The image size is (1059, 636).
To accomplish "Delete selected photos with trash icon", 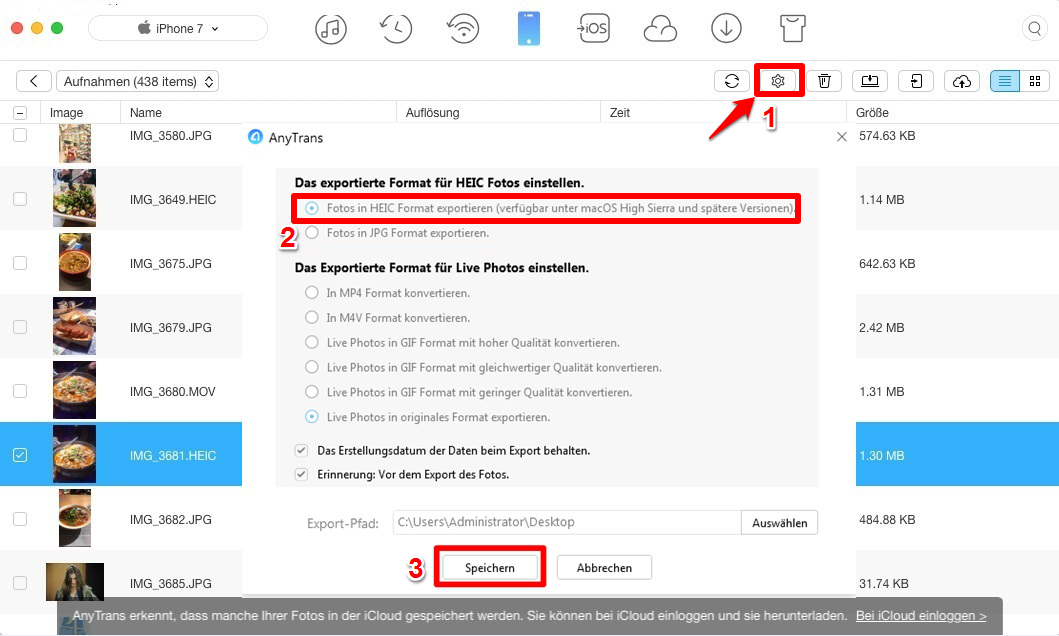I will 824,81.
